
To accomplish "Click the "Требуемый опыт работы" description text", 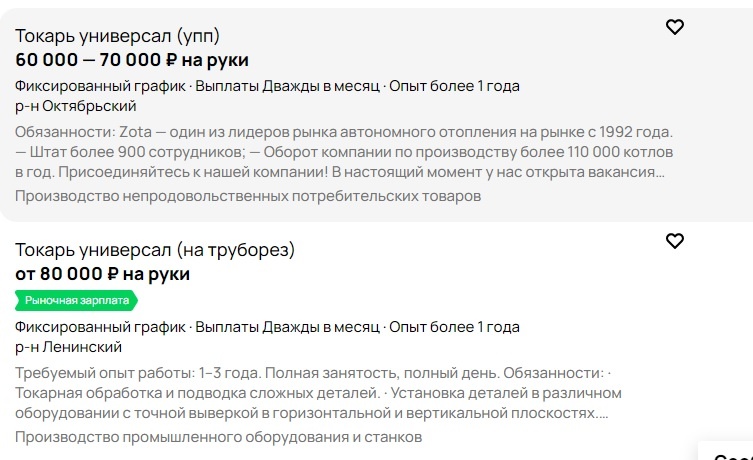I will (312, 392).
